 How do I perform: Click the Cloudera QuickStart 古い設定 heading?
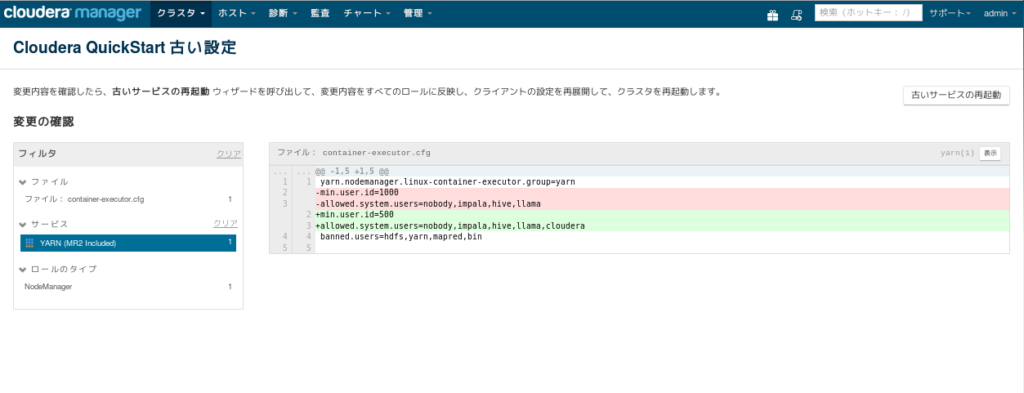click(x=125, y=48)
